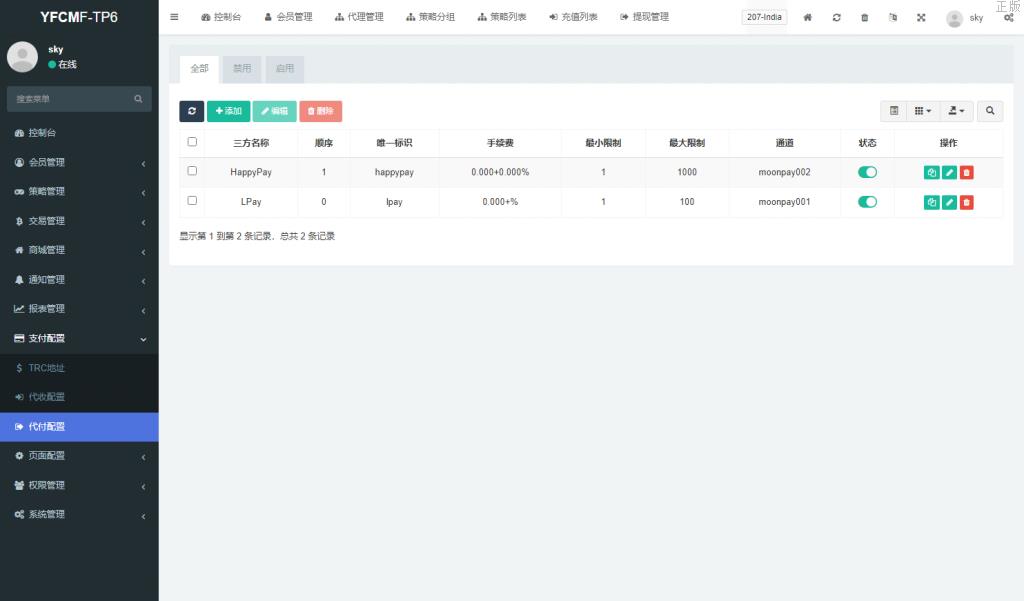Screen dimensions: 1024x601
Task: Click the pencil edit icon for HappyPay
Action: [949, 173]
